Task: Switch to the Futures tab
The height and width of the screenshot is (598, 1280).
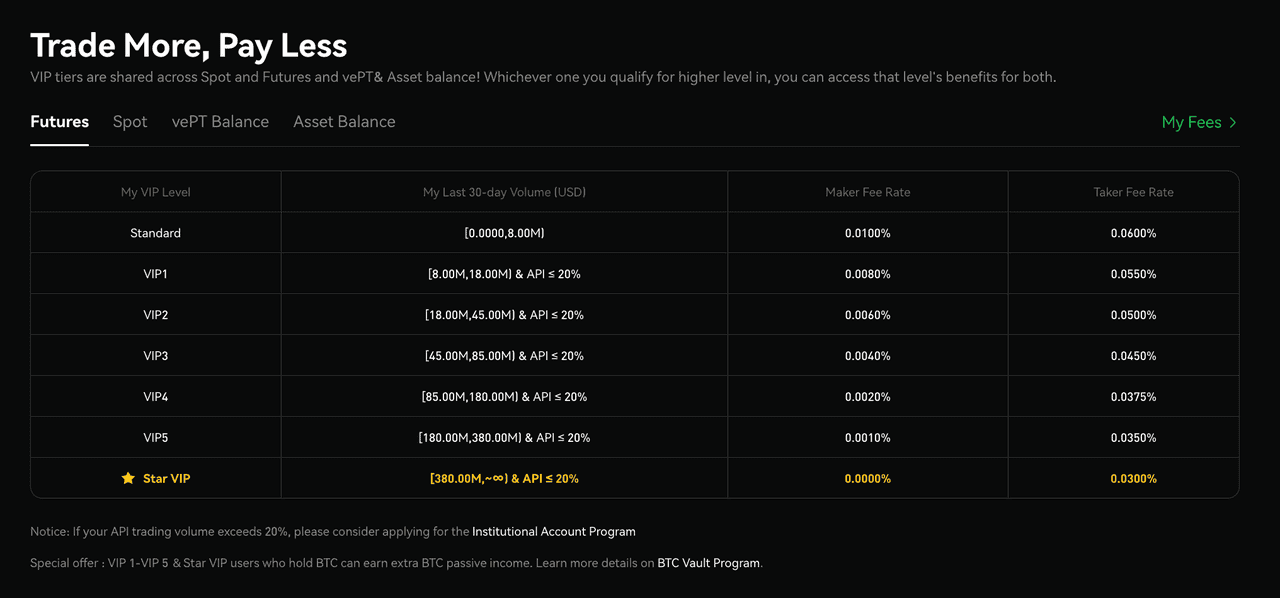Action: [59, 122]
